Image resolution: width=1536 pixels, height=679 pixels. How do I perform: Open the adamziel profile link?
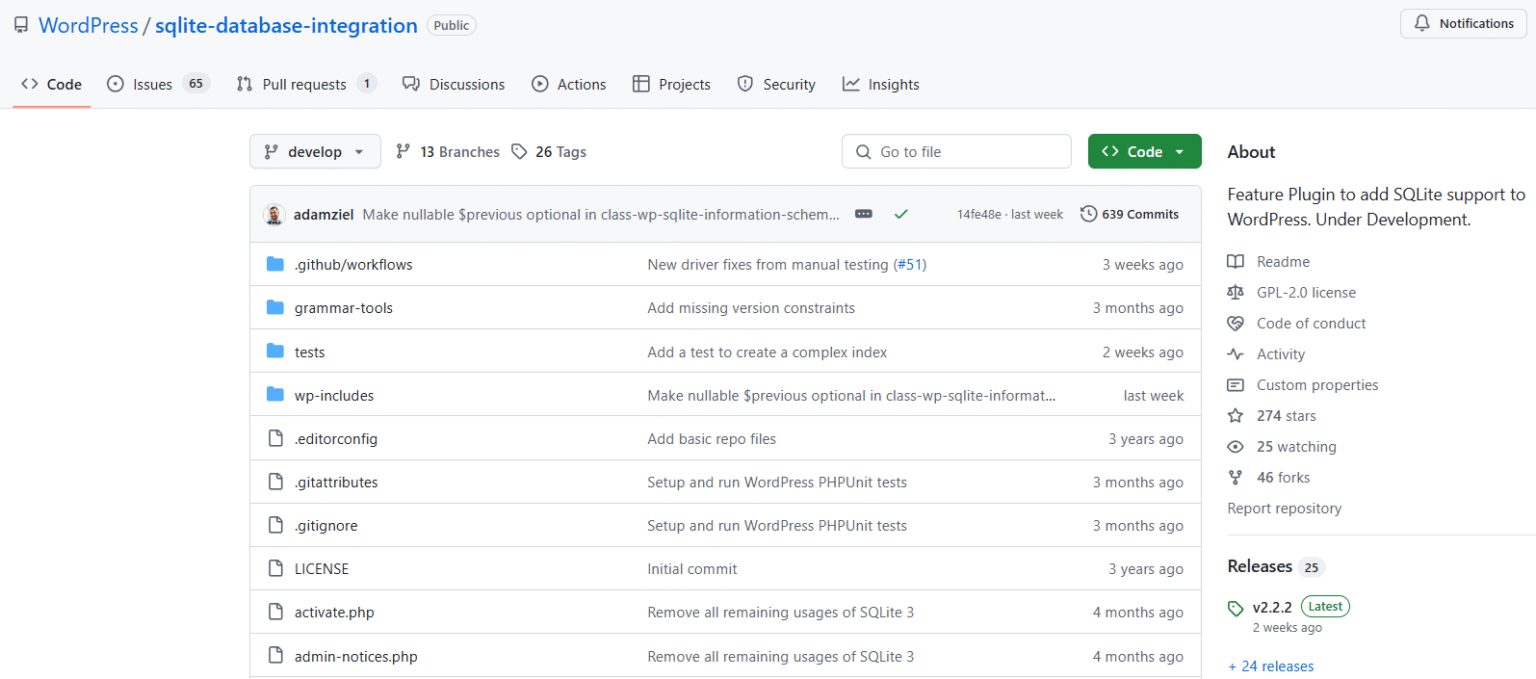323,213
